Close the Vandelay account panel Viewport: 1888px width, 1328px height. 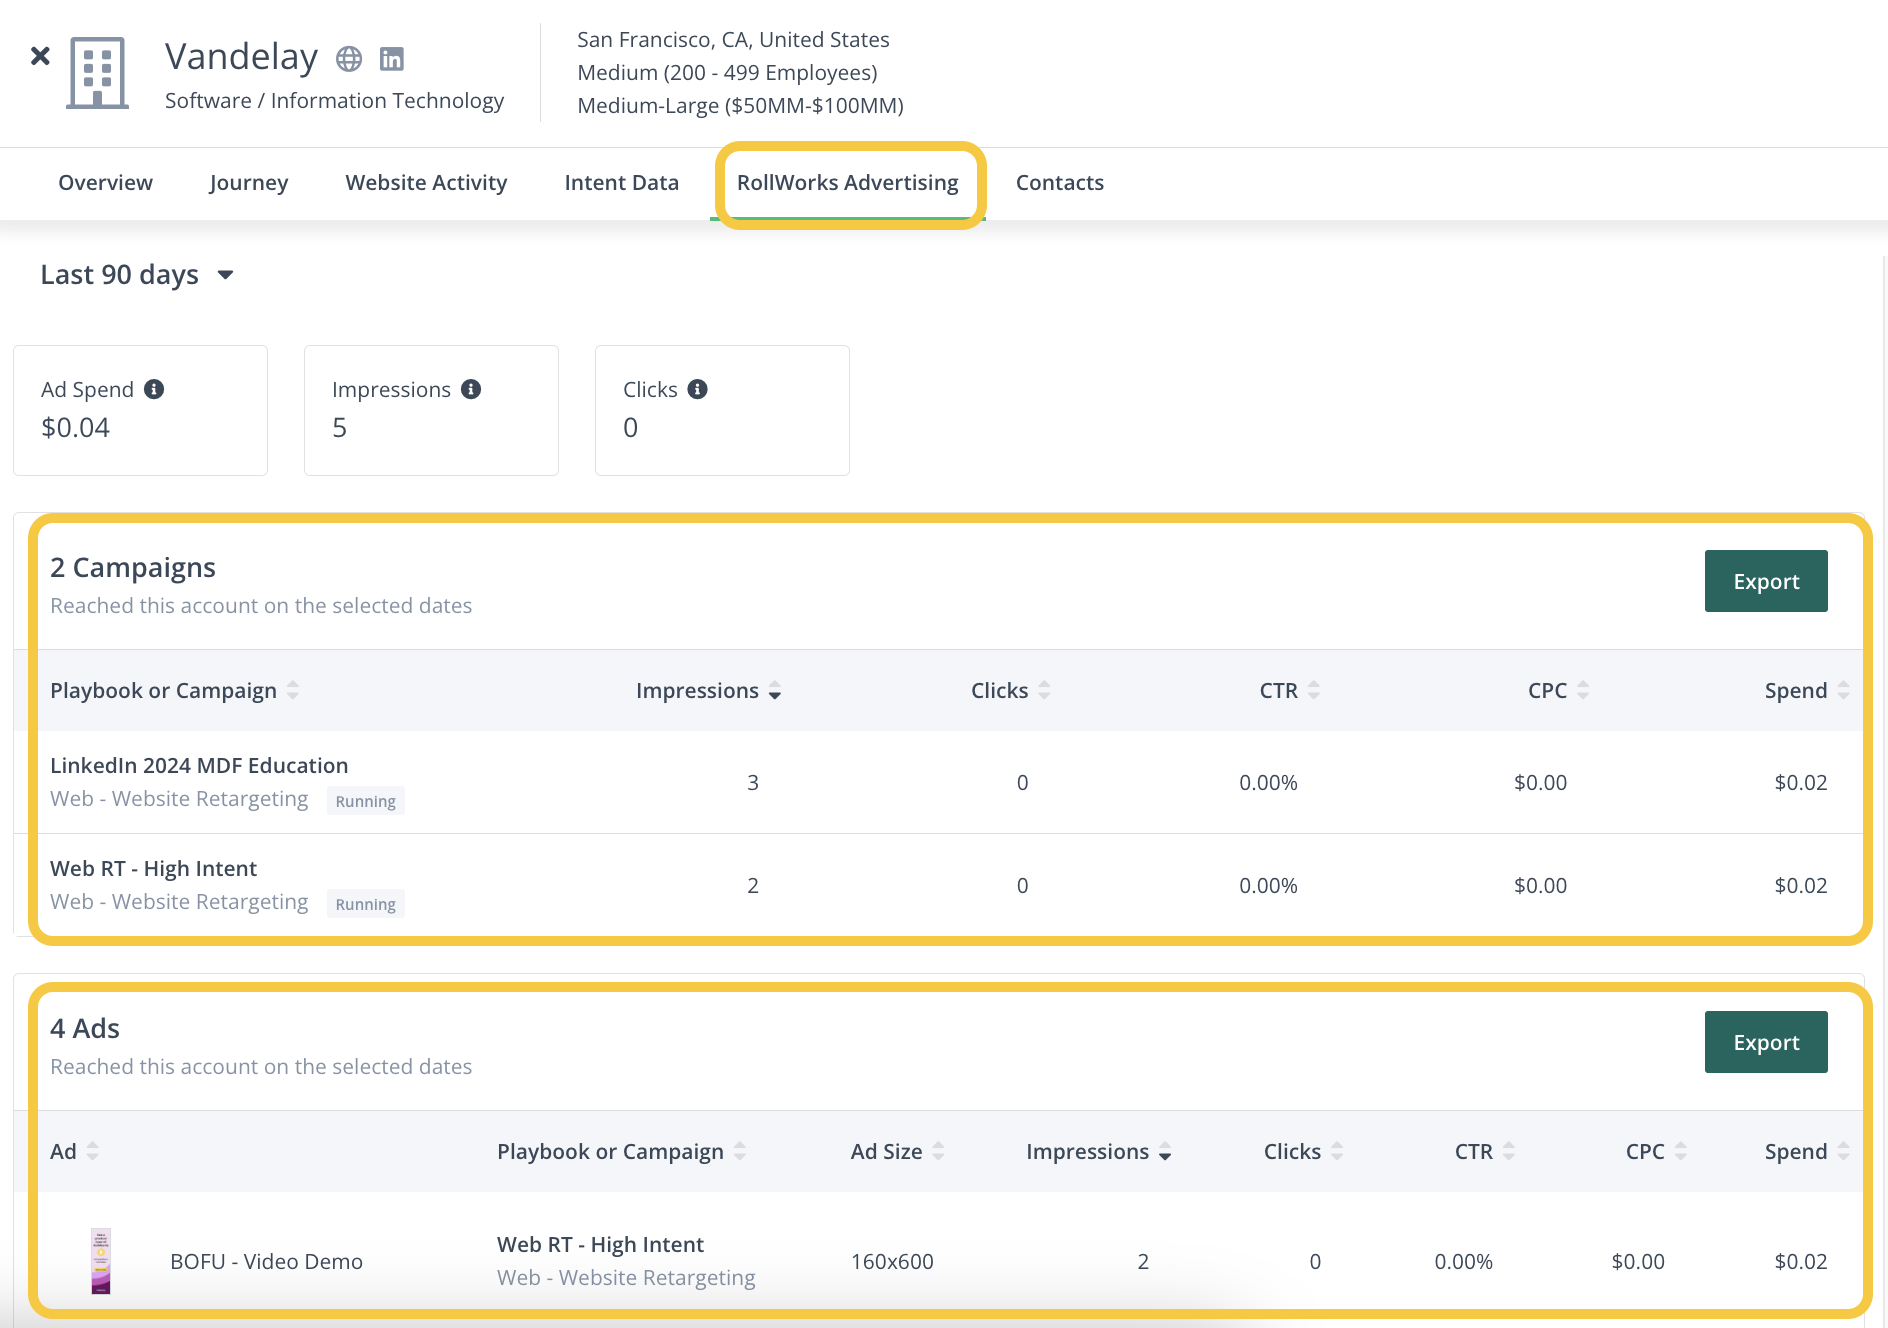click(x=40, y=56)
